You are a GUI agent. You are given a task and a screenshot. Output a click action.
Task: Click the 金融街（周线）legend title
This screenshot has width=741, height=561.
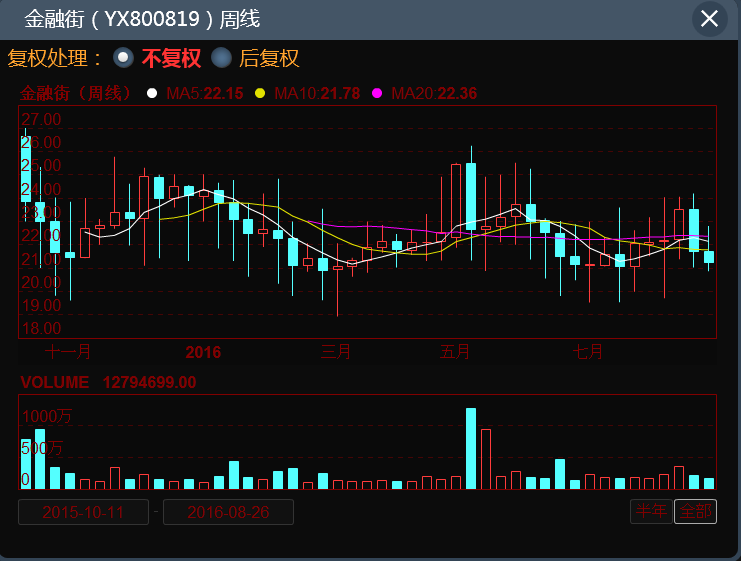(x=77, y=94)
